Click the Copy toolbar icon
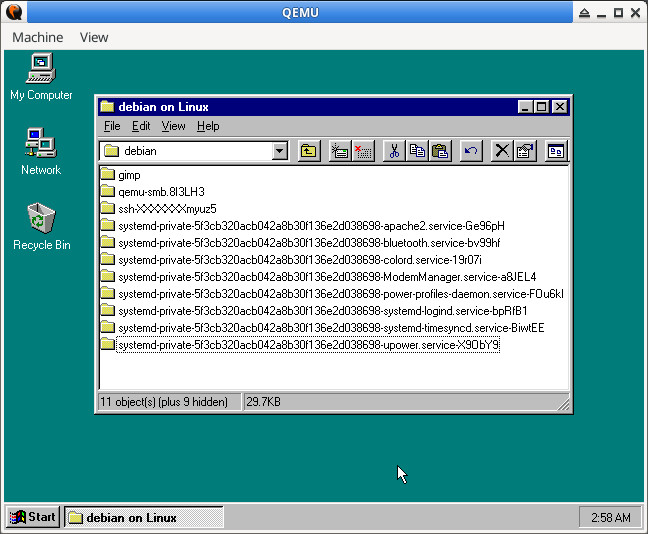Image resolution: width=648 pixels, height=534 pixels. 417,151
